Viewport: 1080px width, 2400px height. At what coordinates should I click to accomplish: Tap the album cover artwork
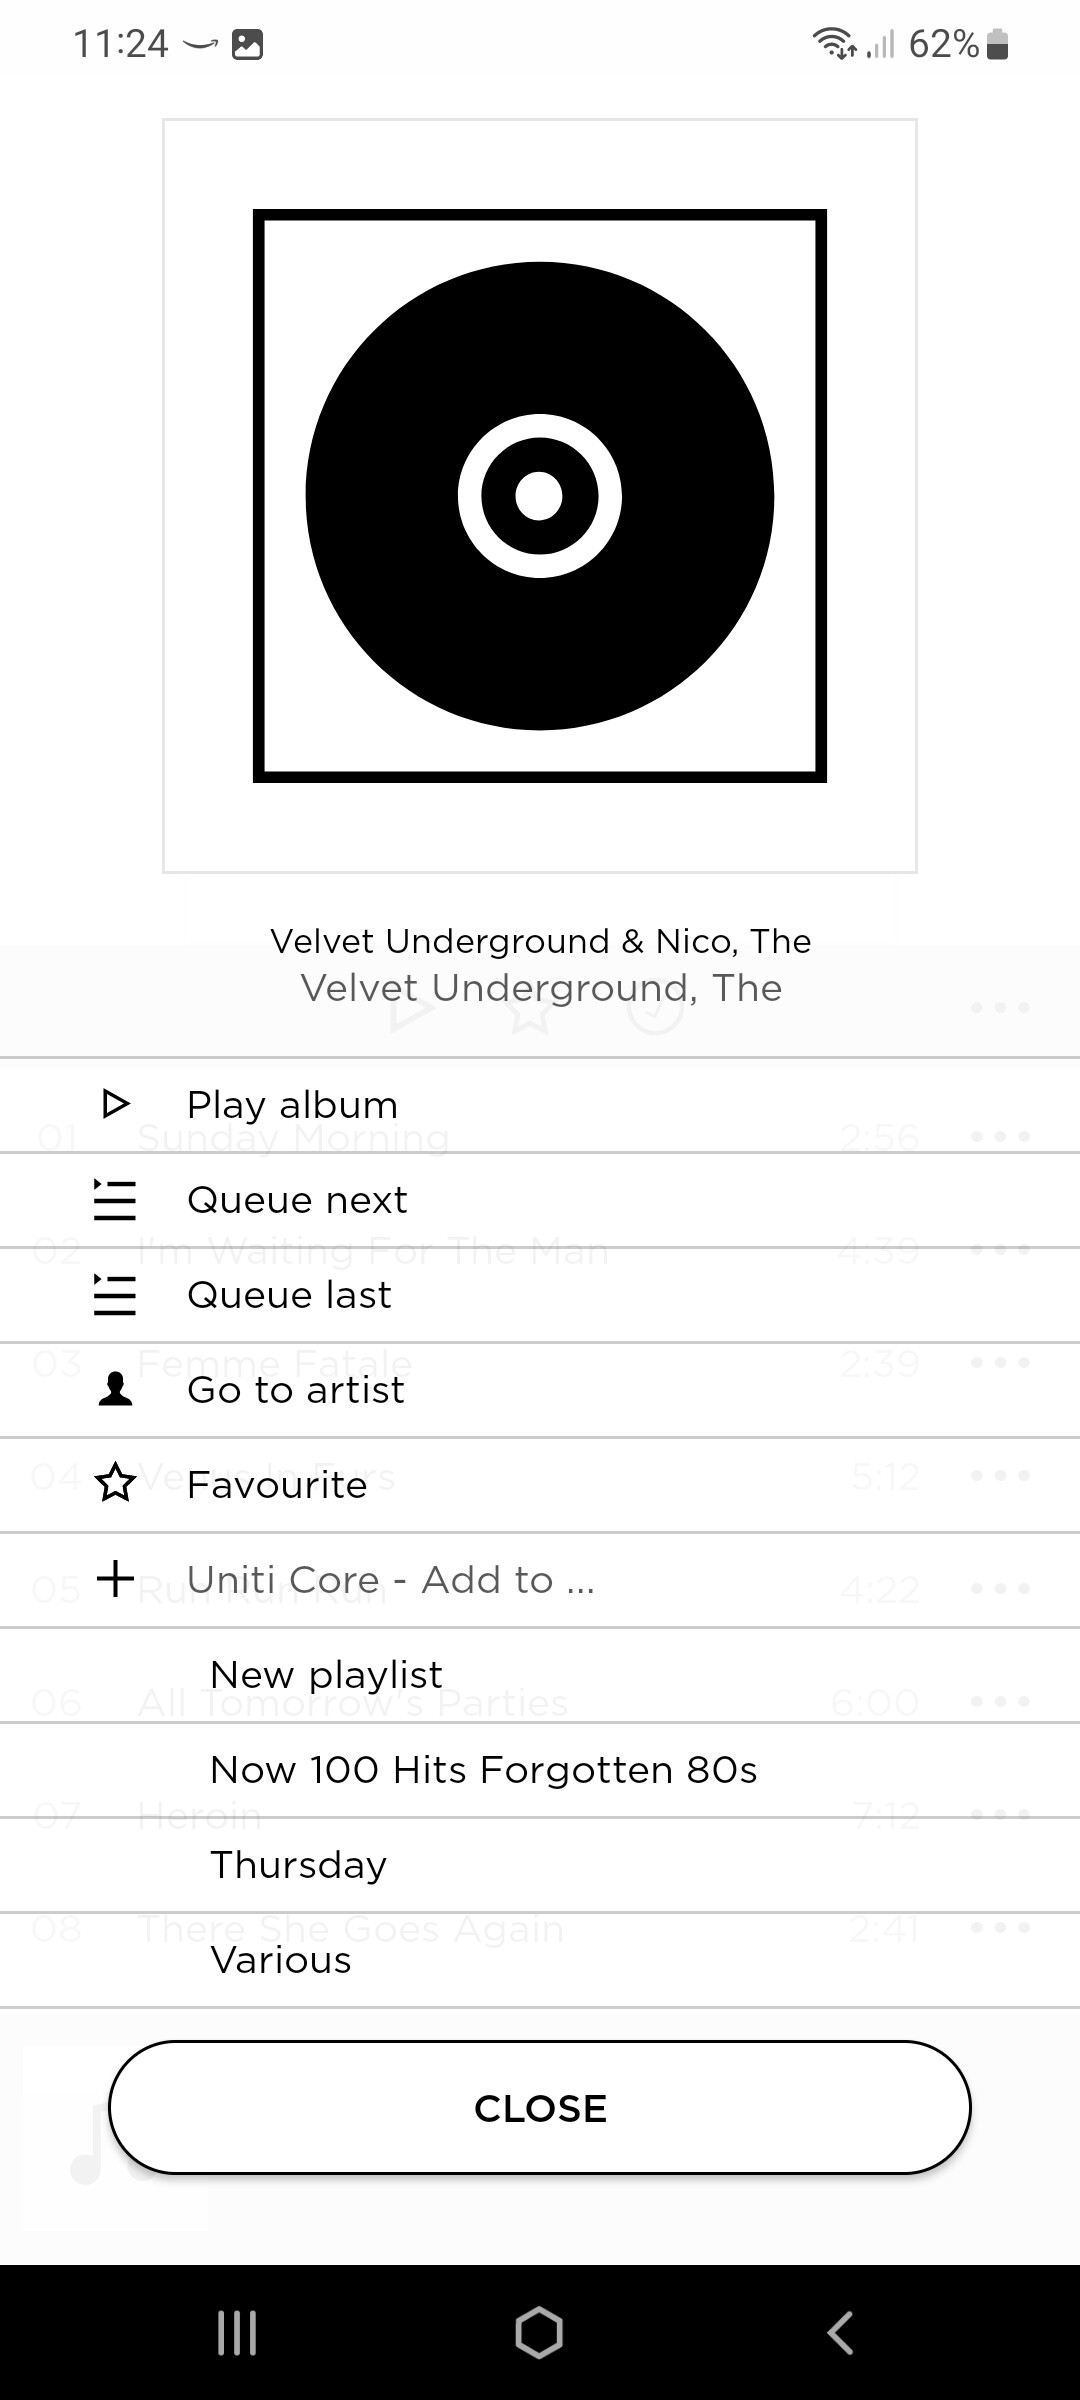(540, 496)
